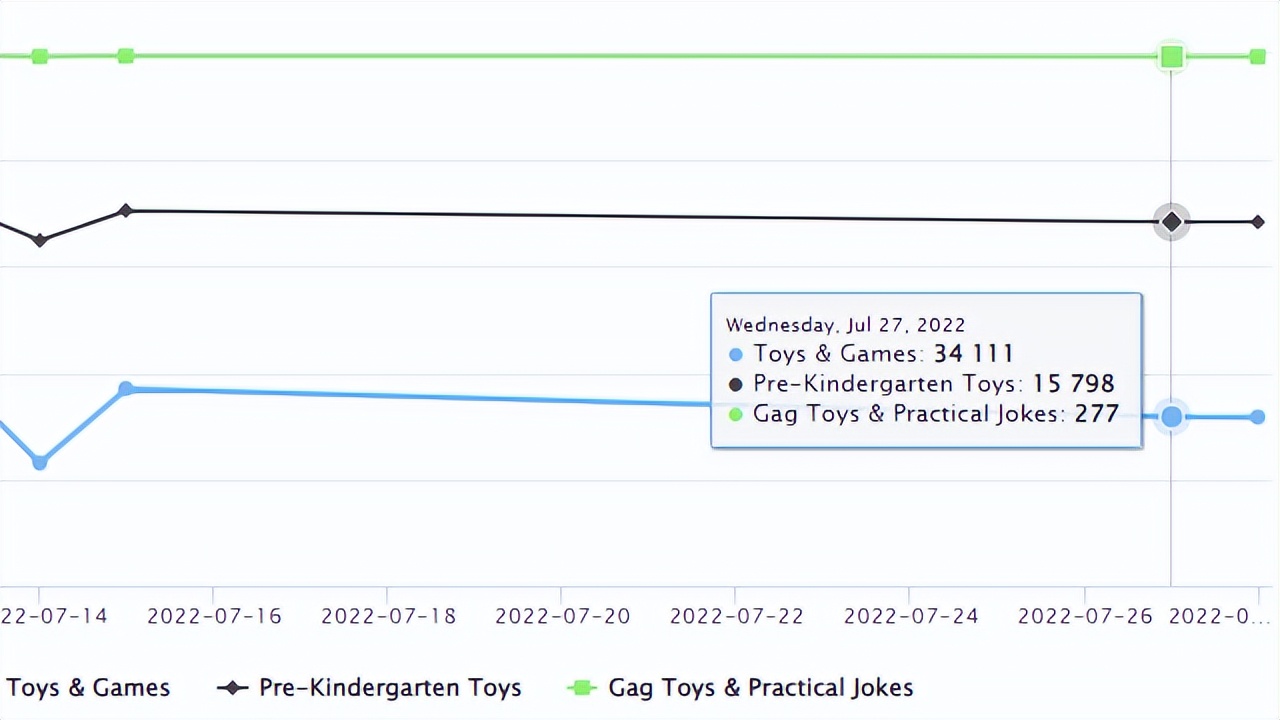Select the 2022-07-20 date label on the axis
Image resolution: width=1280 pixels, height=720 pixels.
coord(562,616)
